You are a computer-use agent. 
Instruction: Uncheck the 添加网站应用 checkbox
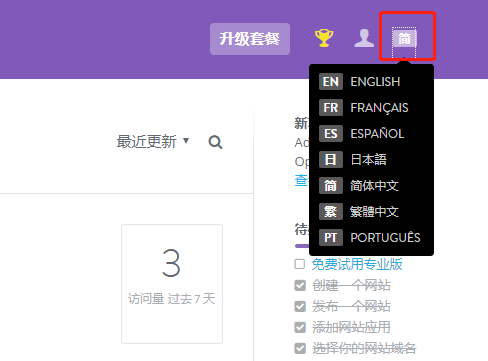coord(300,327)
